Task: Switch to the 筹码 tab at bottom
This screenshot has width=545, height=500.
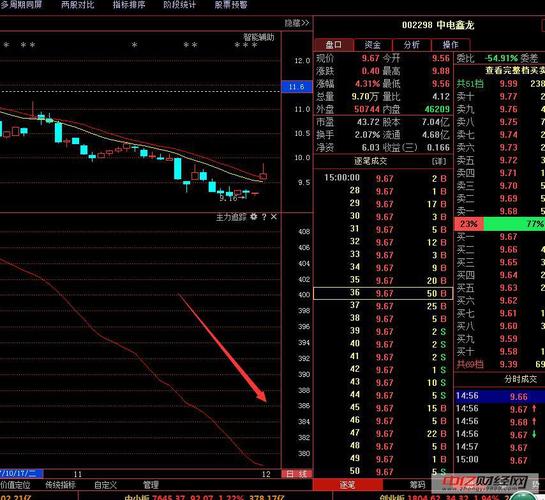Action: pos(417,484)
